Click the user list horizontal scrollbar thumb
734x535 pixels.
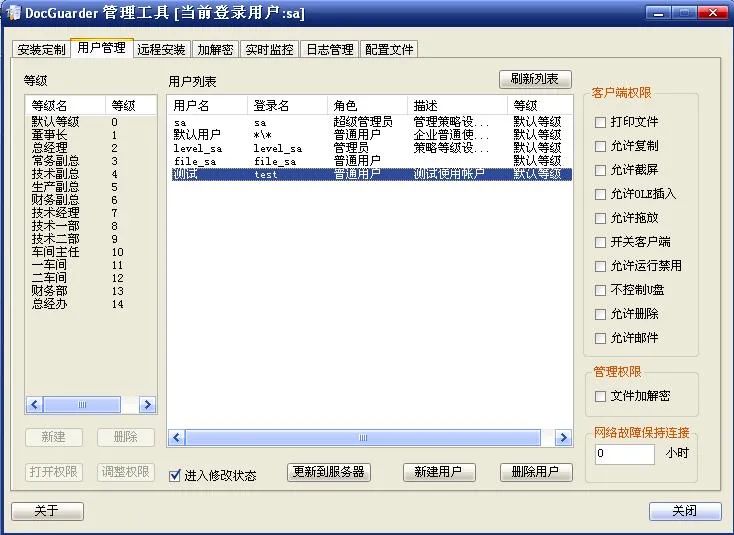pos(363,438)
